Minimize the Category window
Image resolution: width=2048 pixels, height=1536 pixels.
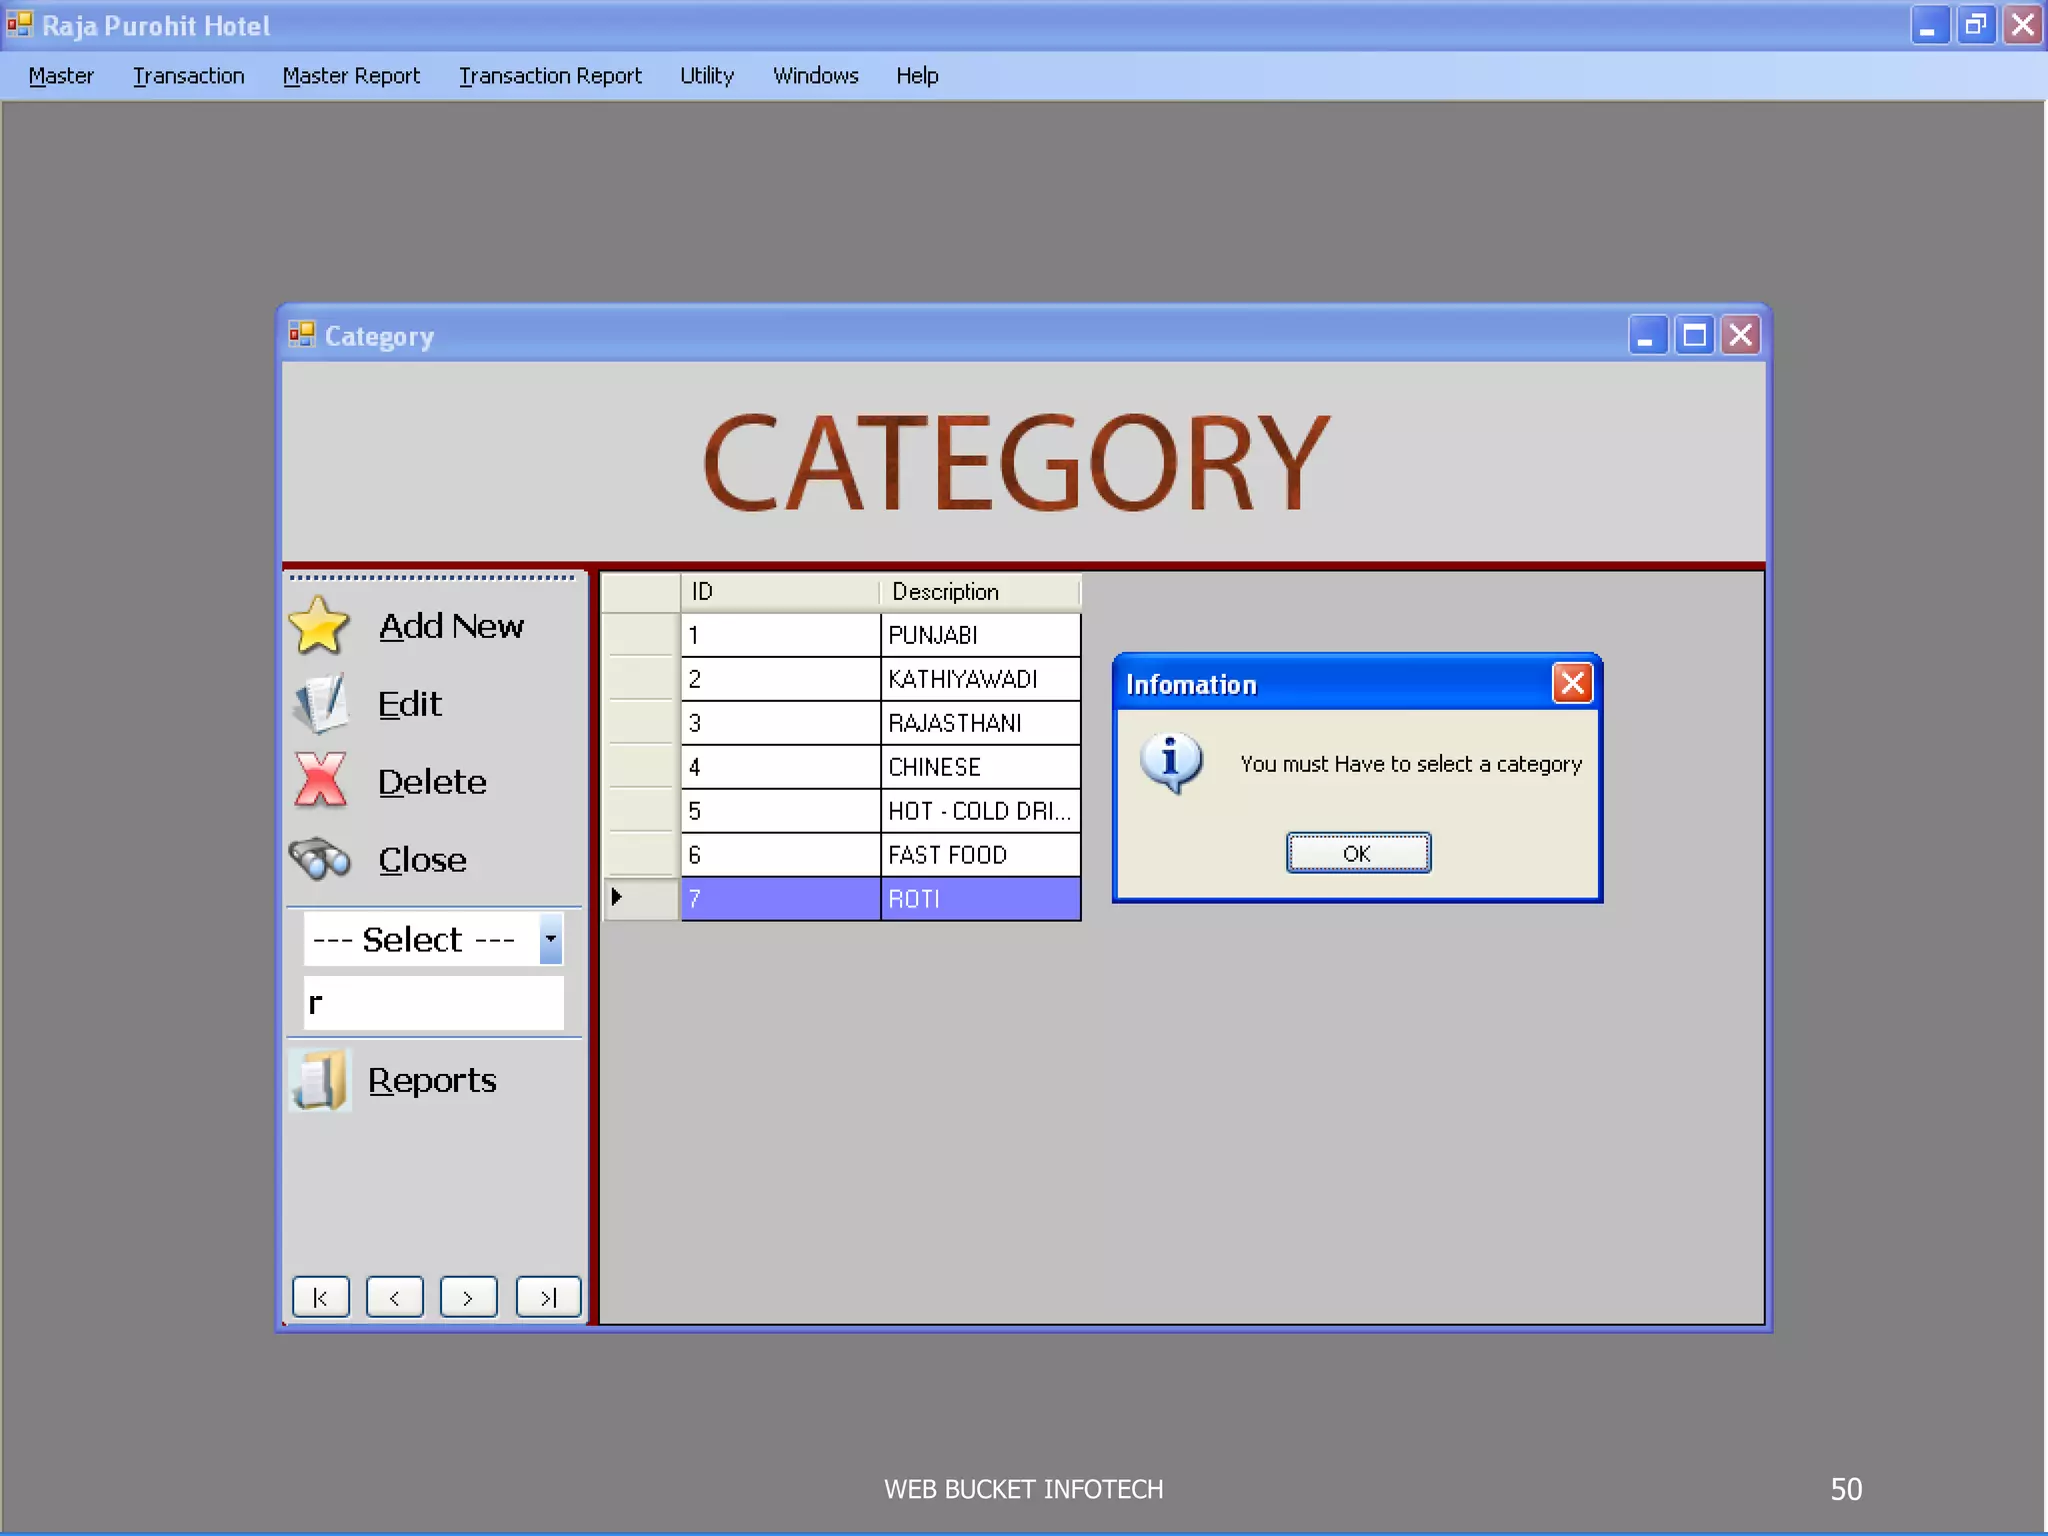tap(1647, 335)
